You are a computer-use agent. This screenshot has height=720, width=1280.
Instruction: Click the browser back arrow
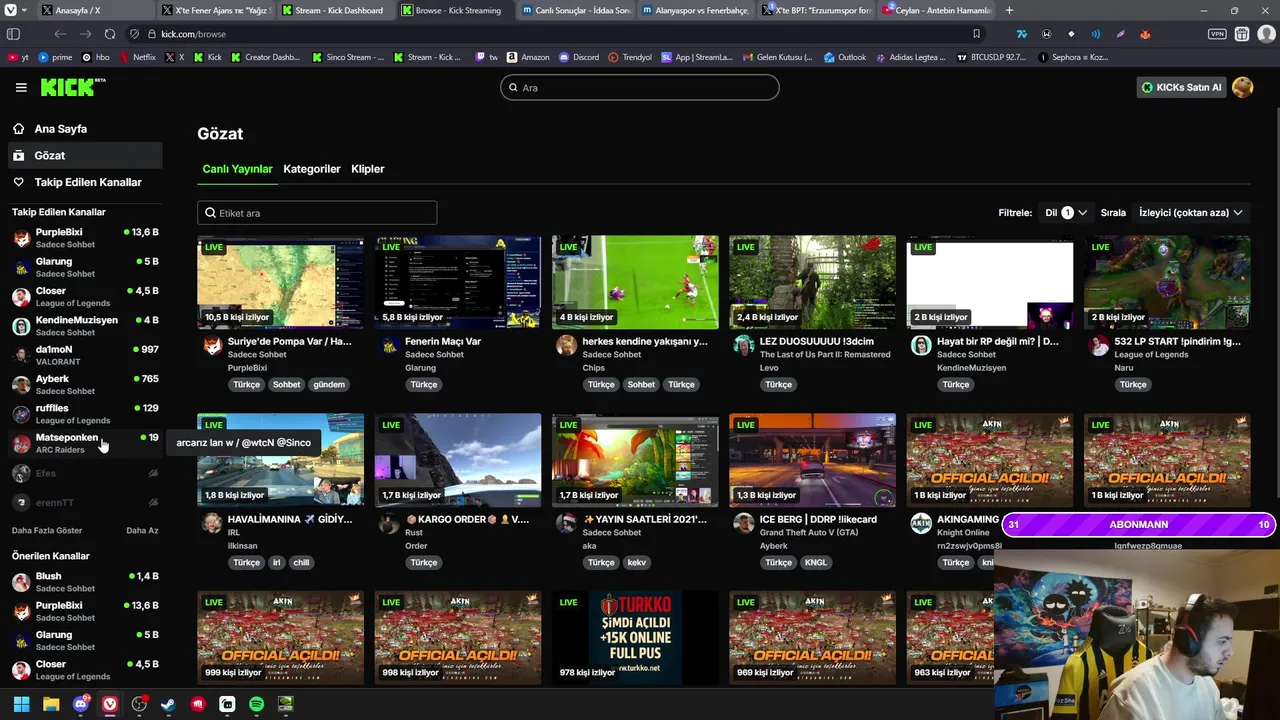point(61,34)
